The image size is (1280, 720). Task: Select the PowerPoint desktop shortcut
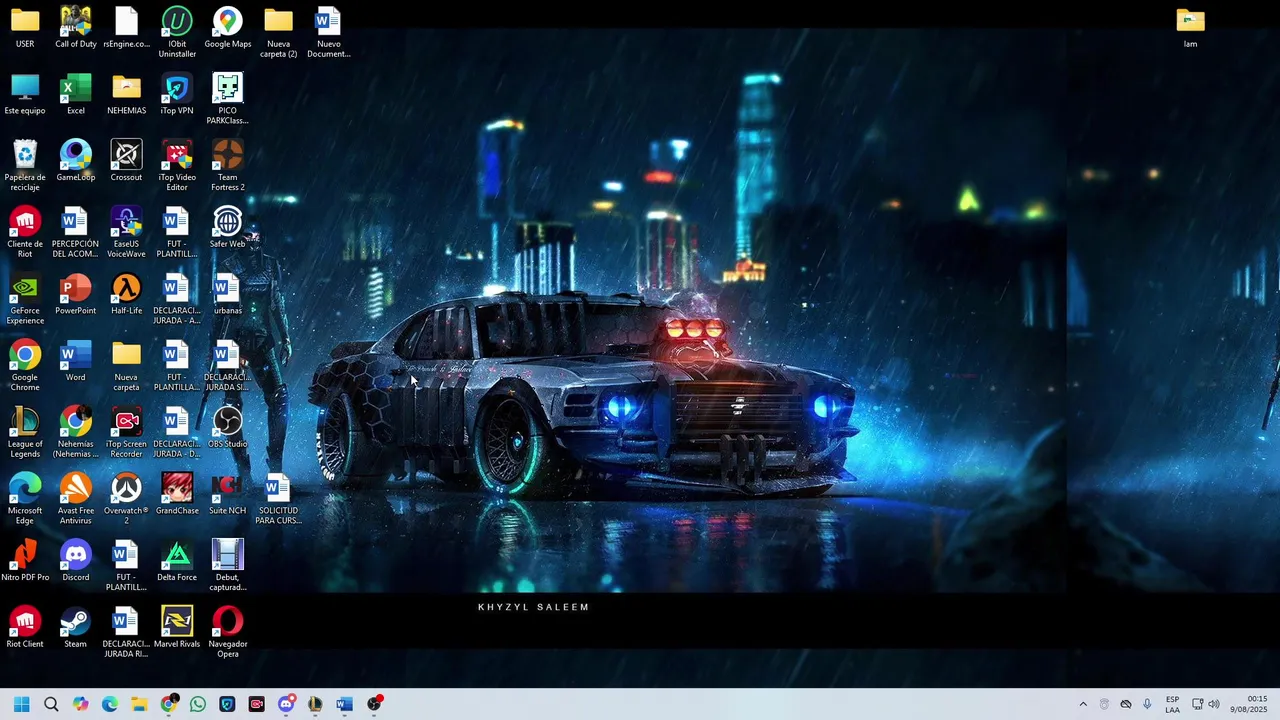(76, 294)
